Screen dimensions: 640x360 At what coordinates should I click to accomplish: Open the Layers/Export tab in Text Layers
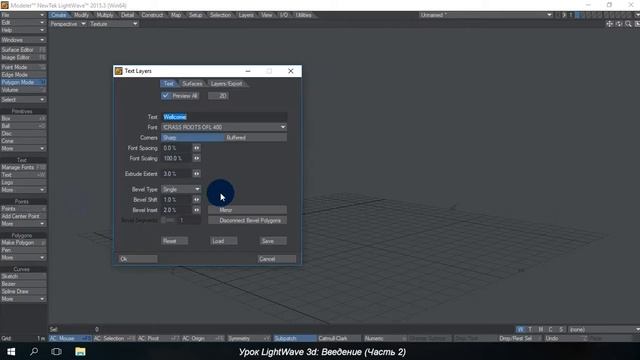click(x=226, y=84)
